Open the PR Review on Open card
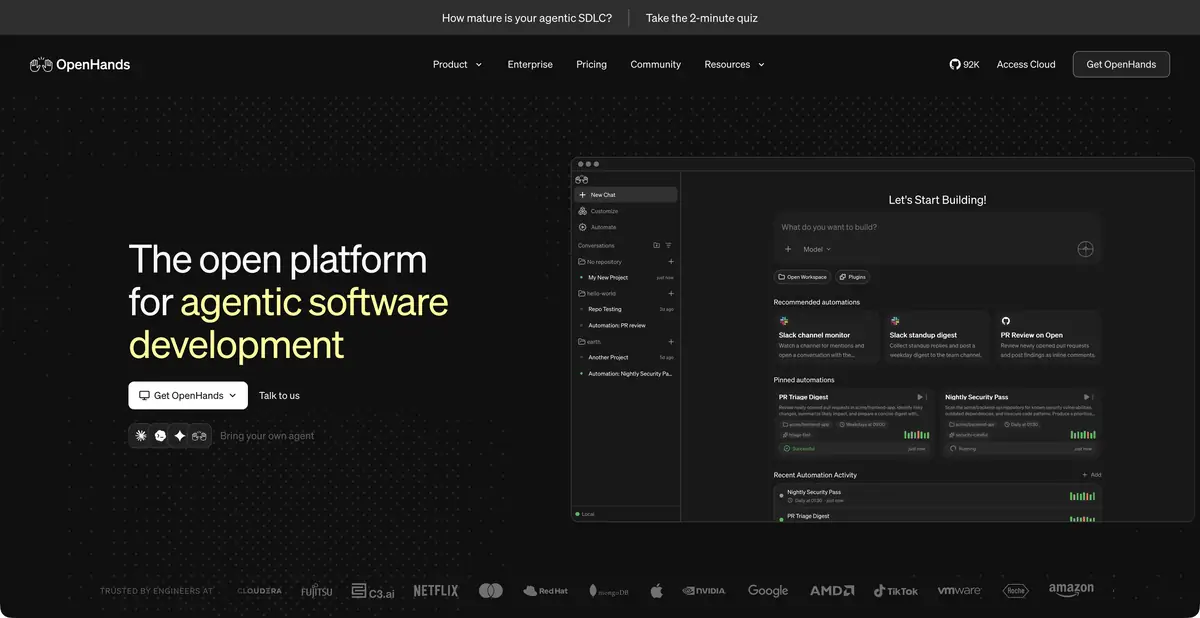 1048,337
